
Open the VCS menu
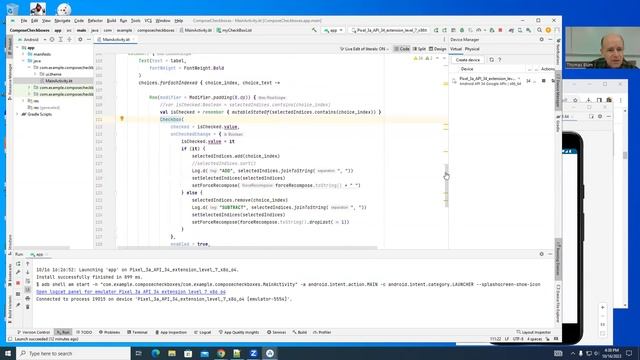point(148,20)
